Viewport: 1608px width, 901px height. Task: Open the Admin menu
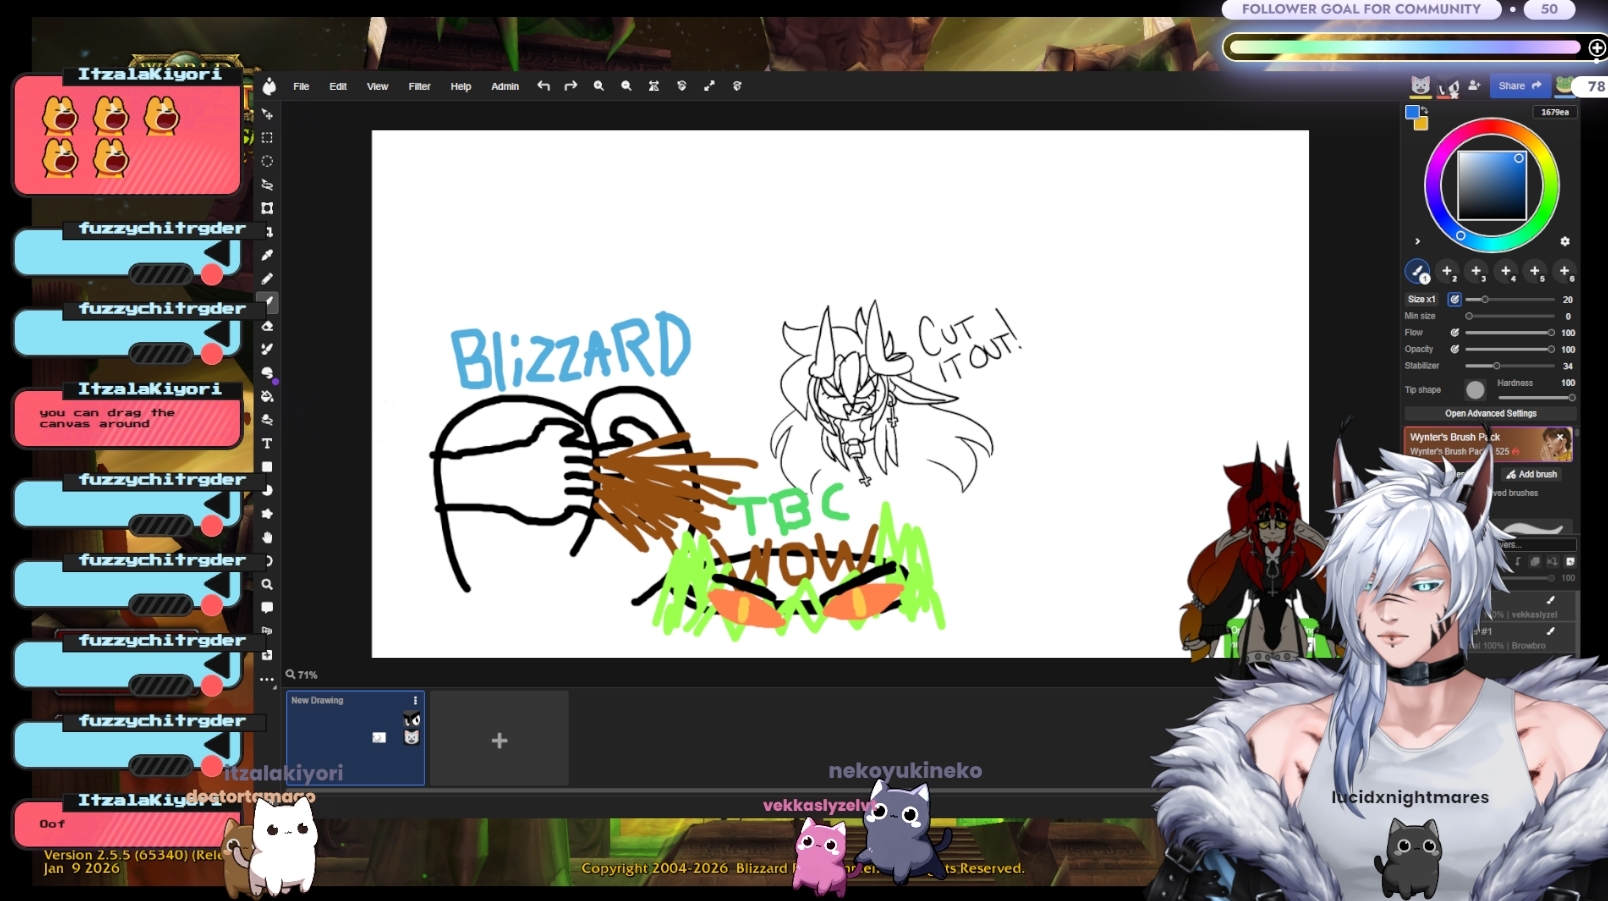click(x=505, y=86)
